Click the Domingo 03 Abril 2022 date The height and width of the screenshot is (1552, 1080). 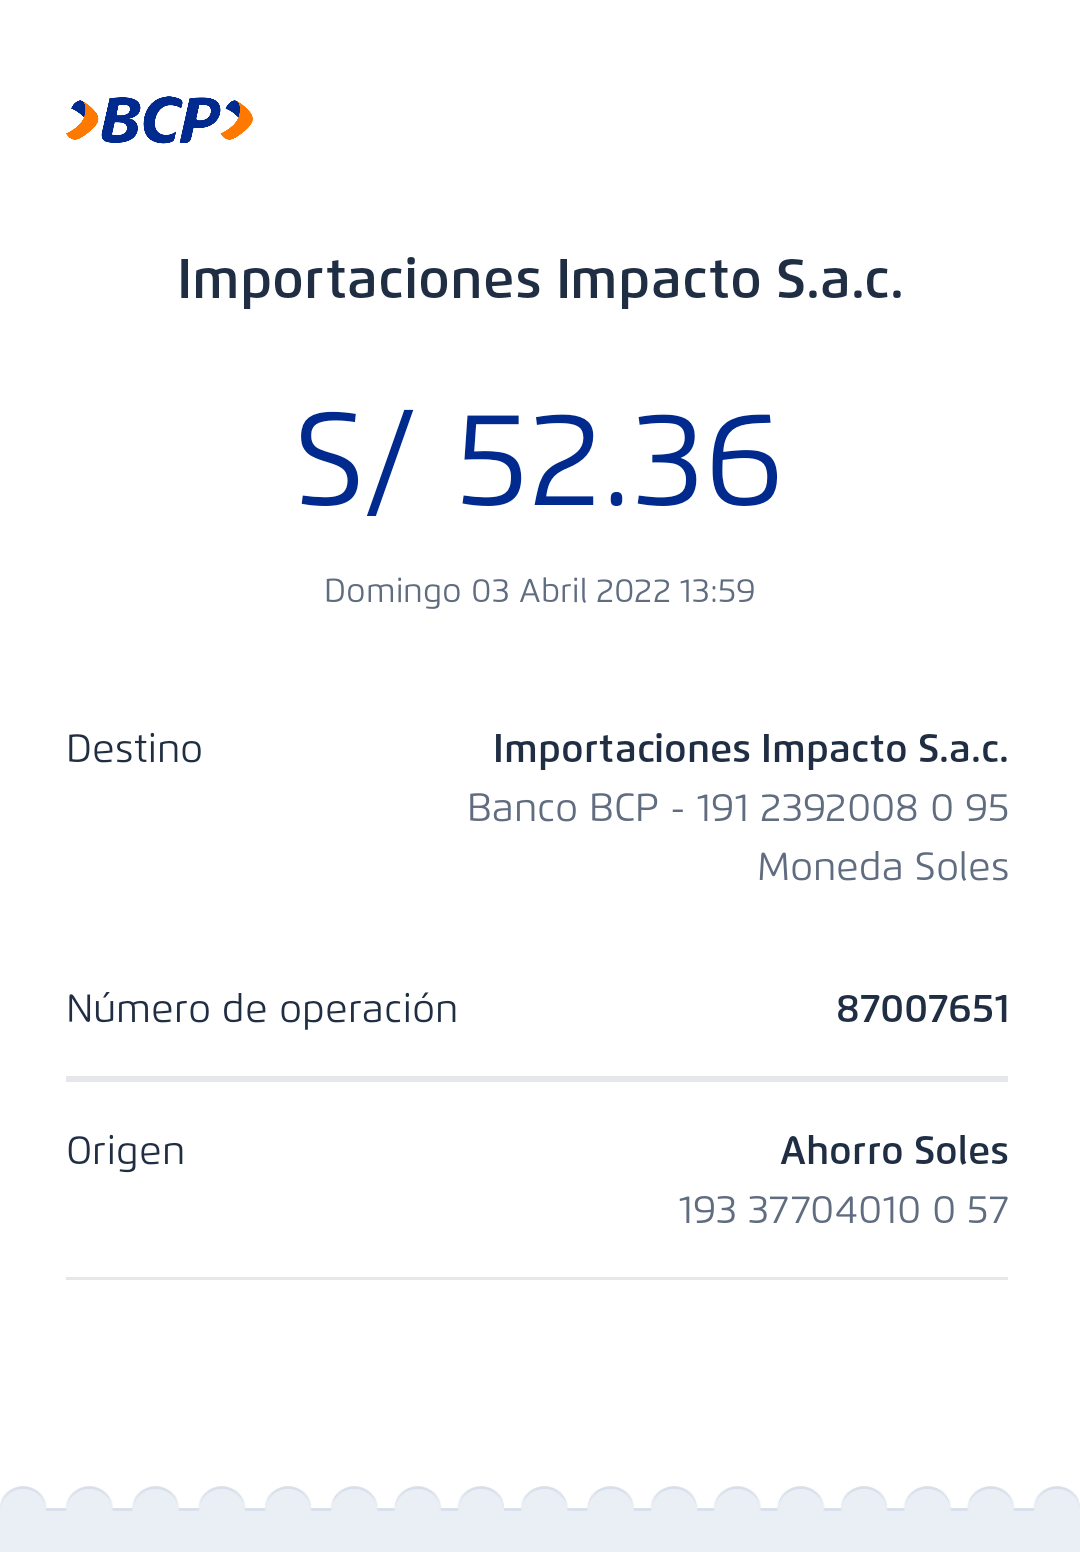[497, 591]
